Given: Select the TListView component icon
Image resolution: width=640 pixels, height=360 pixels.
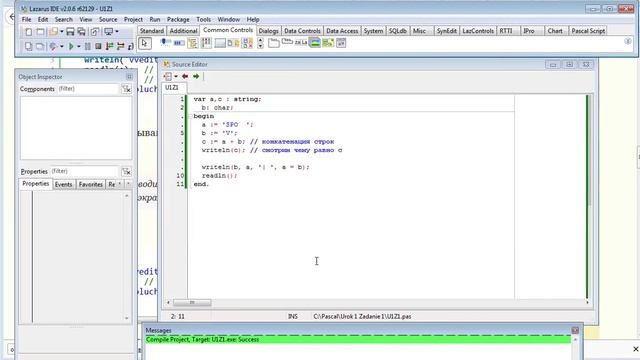Looking at the screenshot, I should (206, 42).
